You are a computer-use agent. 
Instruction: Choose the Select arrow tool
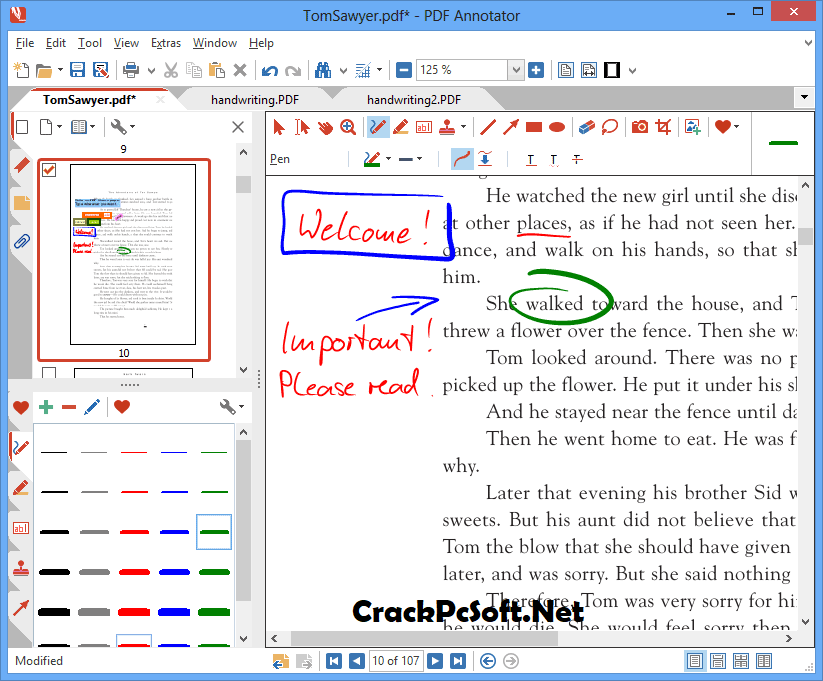(x=279, y=127)
